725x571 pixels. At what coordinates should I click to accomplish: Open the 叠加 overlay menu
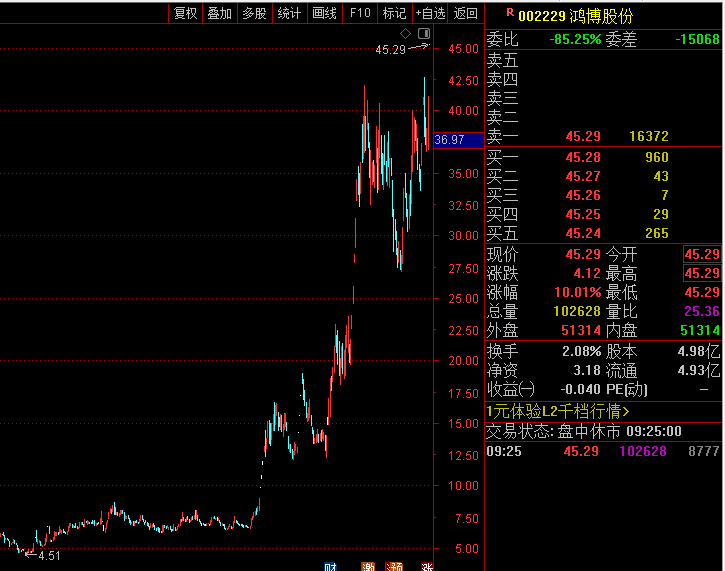pos(220,13)
